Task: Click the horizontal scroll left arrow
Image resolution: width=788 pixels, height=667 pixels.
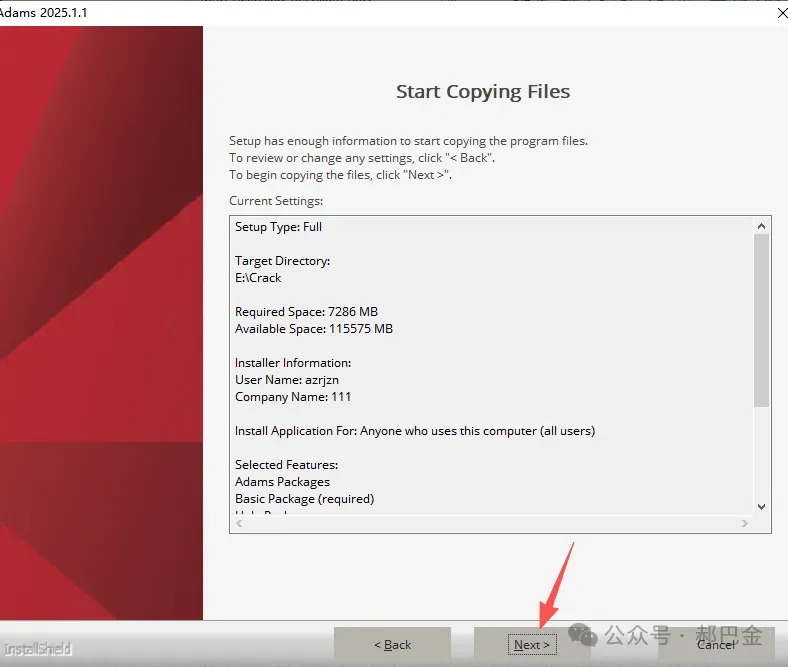Action: click(x=239, y=523)
